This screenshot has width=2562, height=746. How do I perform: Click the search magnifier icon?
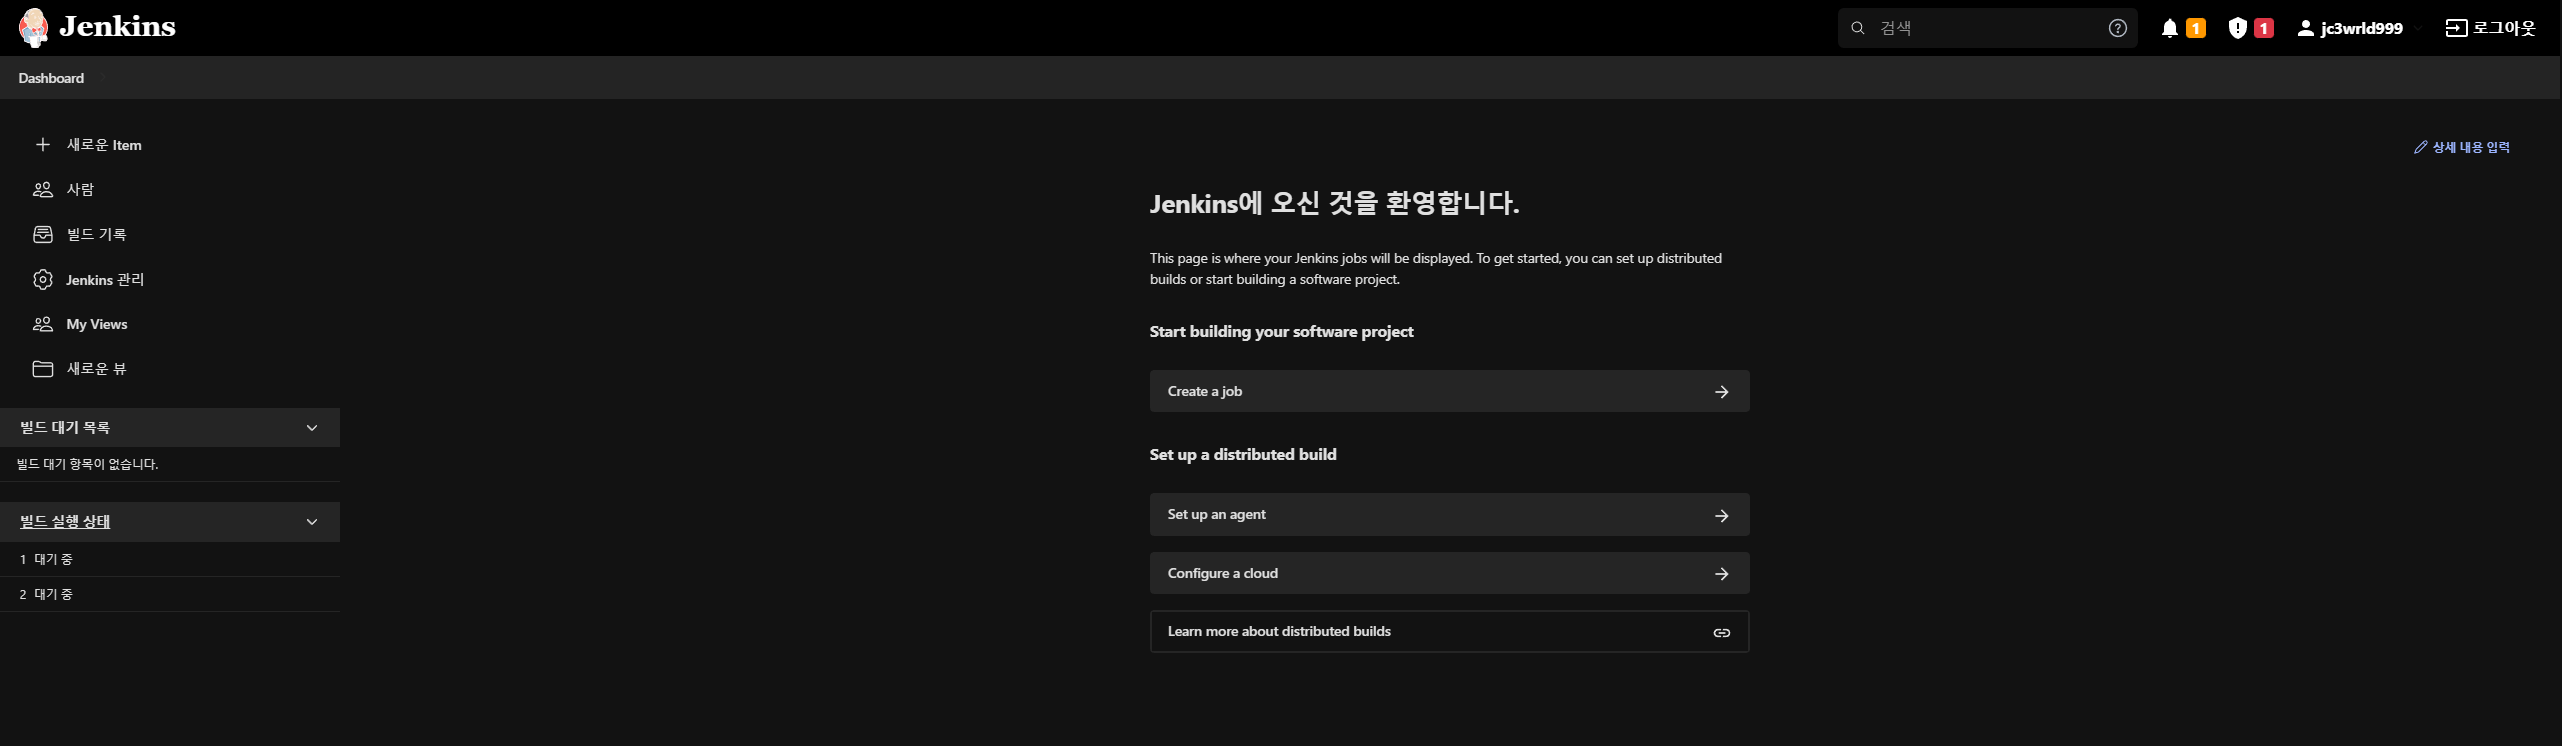tap(1858, 28)
